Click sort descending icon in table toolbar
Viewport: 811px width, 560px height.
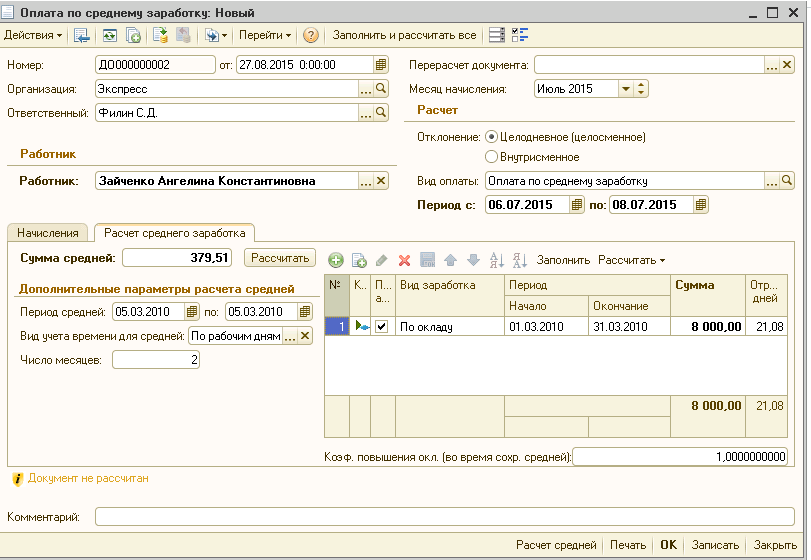(519, 260)
